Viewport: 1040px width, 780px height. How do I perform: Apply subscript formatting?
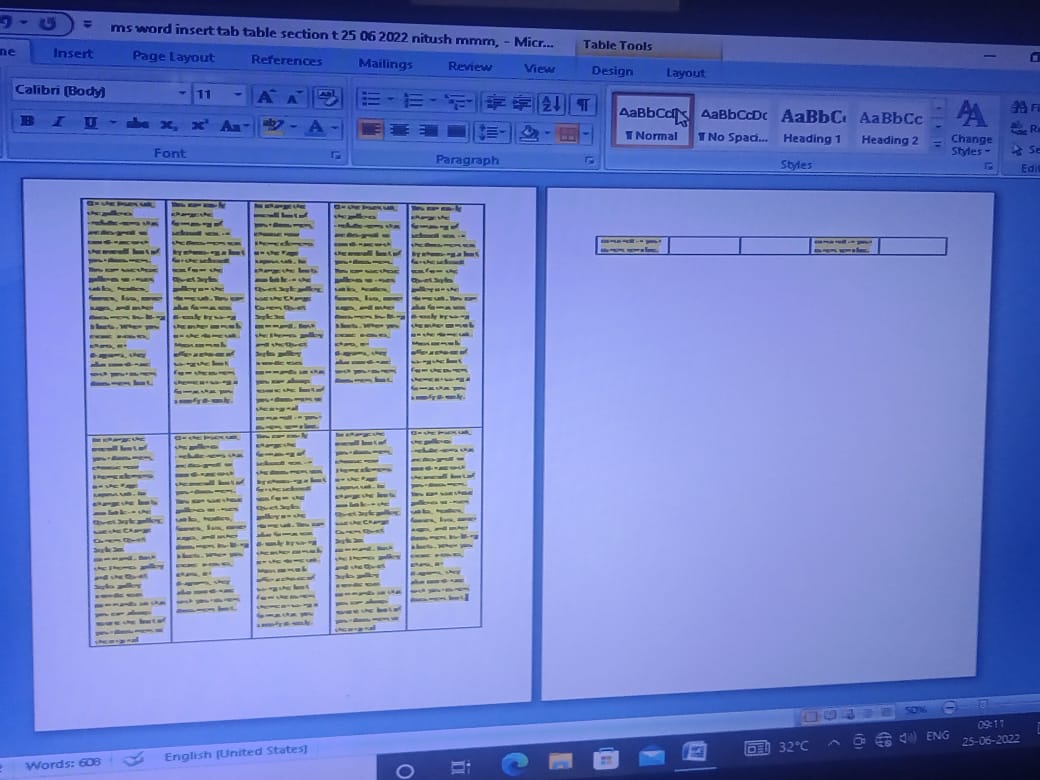click(x=169, y=125)
